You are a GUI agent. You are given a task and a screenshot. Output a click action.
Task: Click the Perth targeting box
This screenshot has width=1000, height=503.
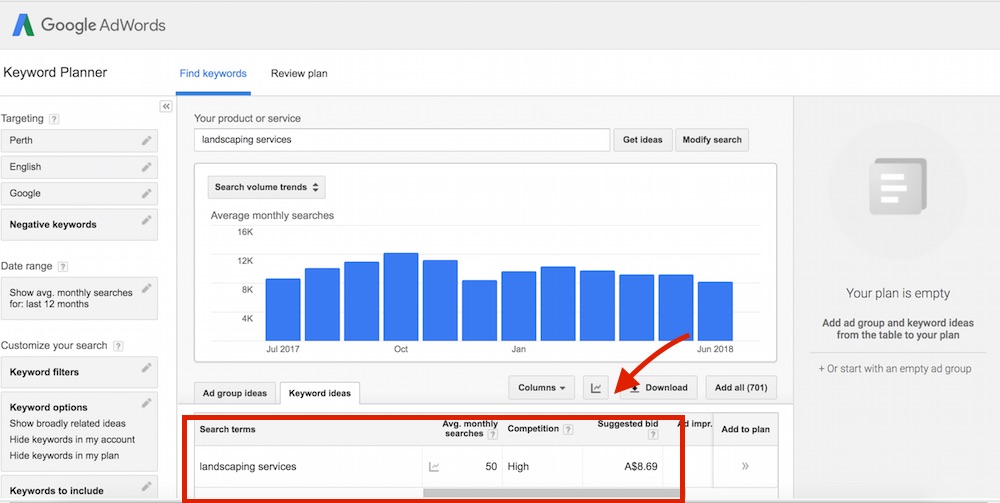(x=79, y=140)
